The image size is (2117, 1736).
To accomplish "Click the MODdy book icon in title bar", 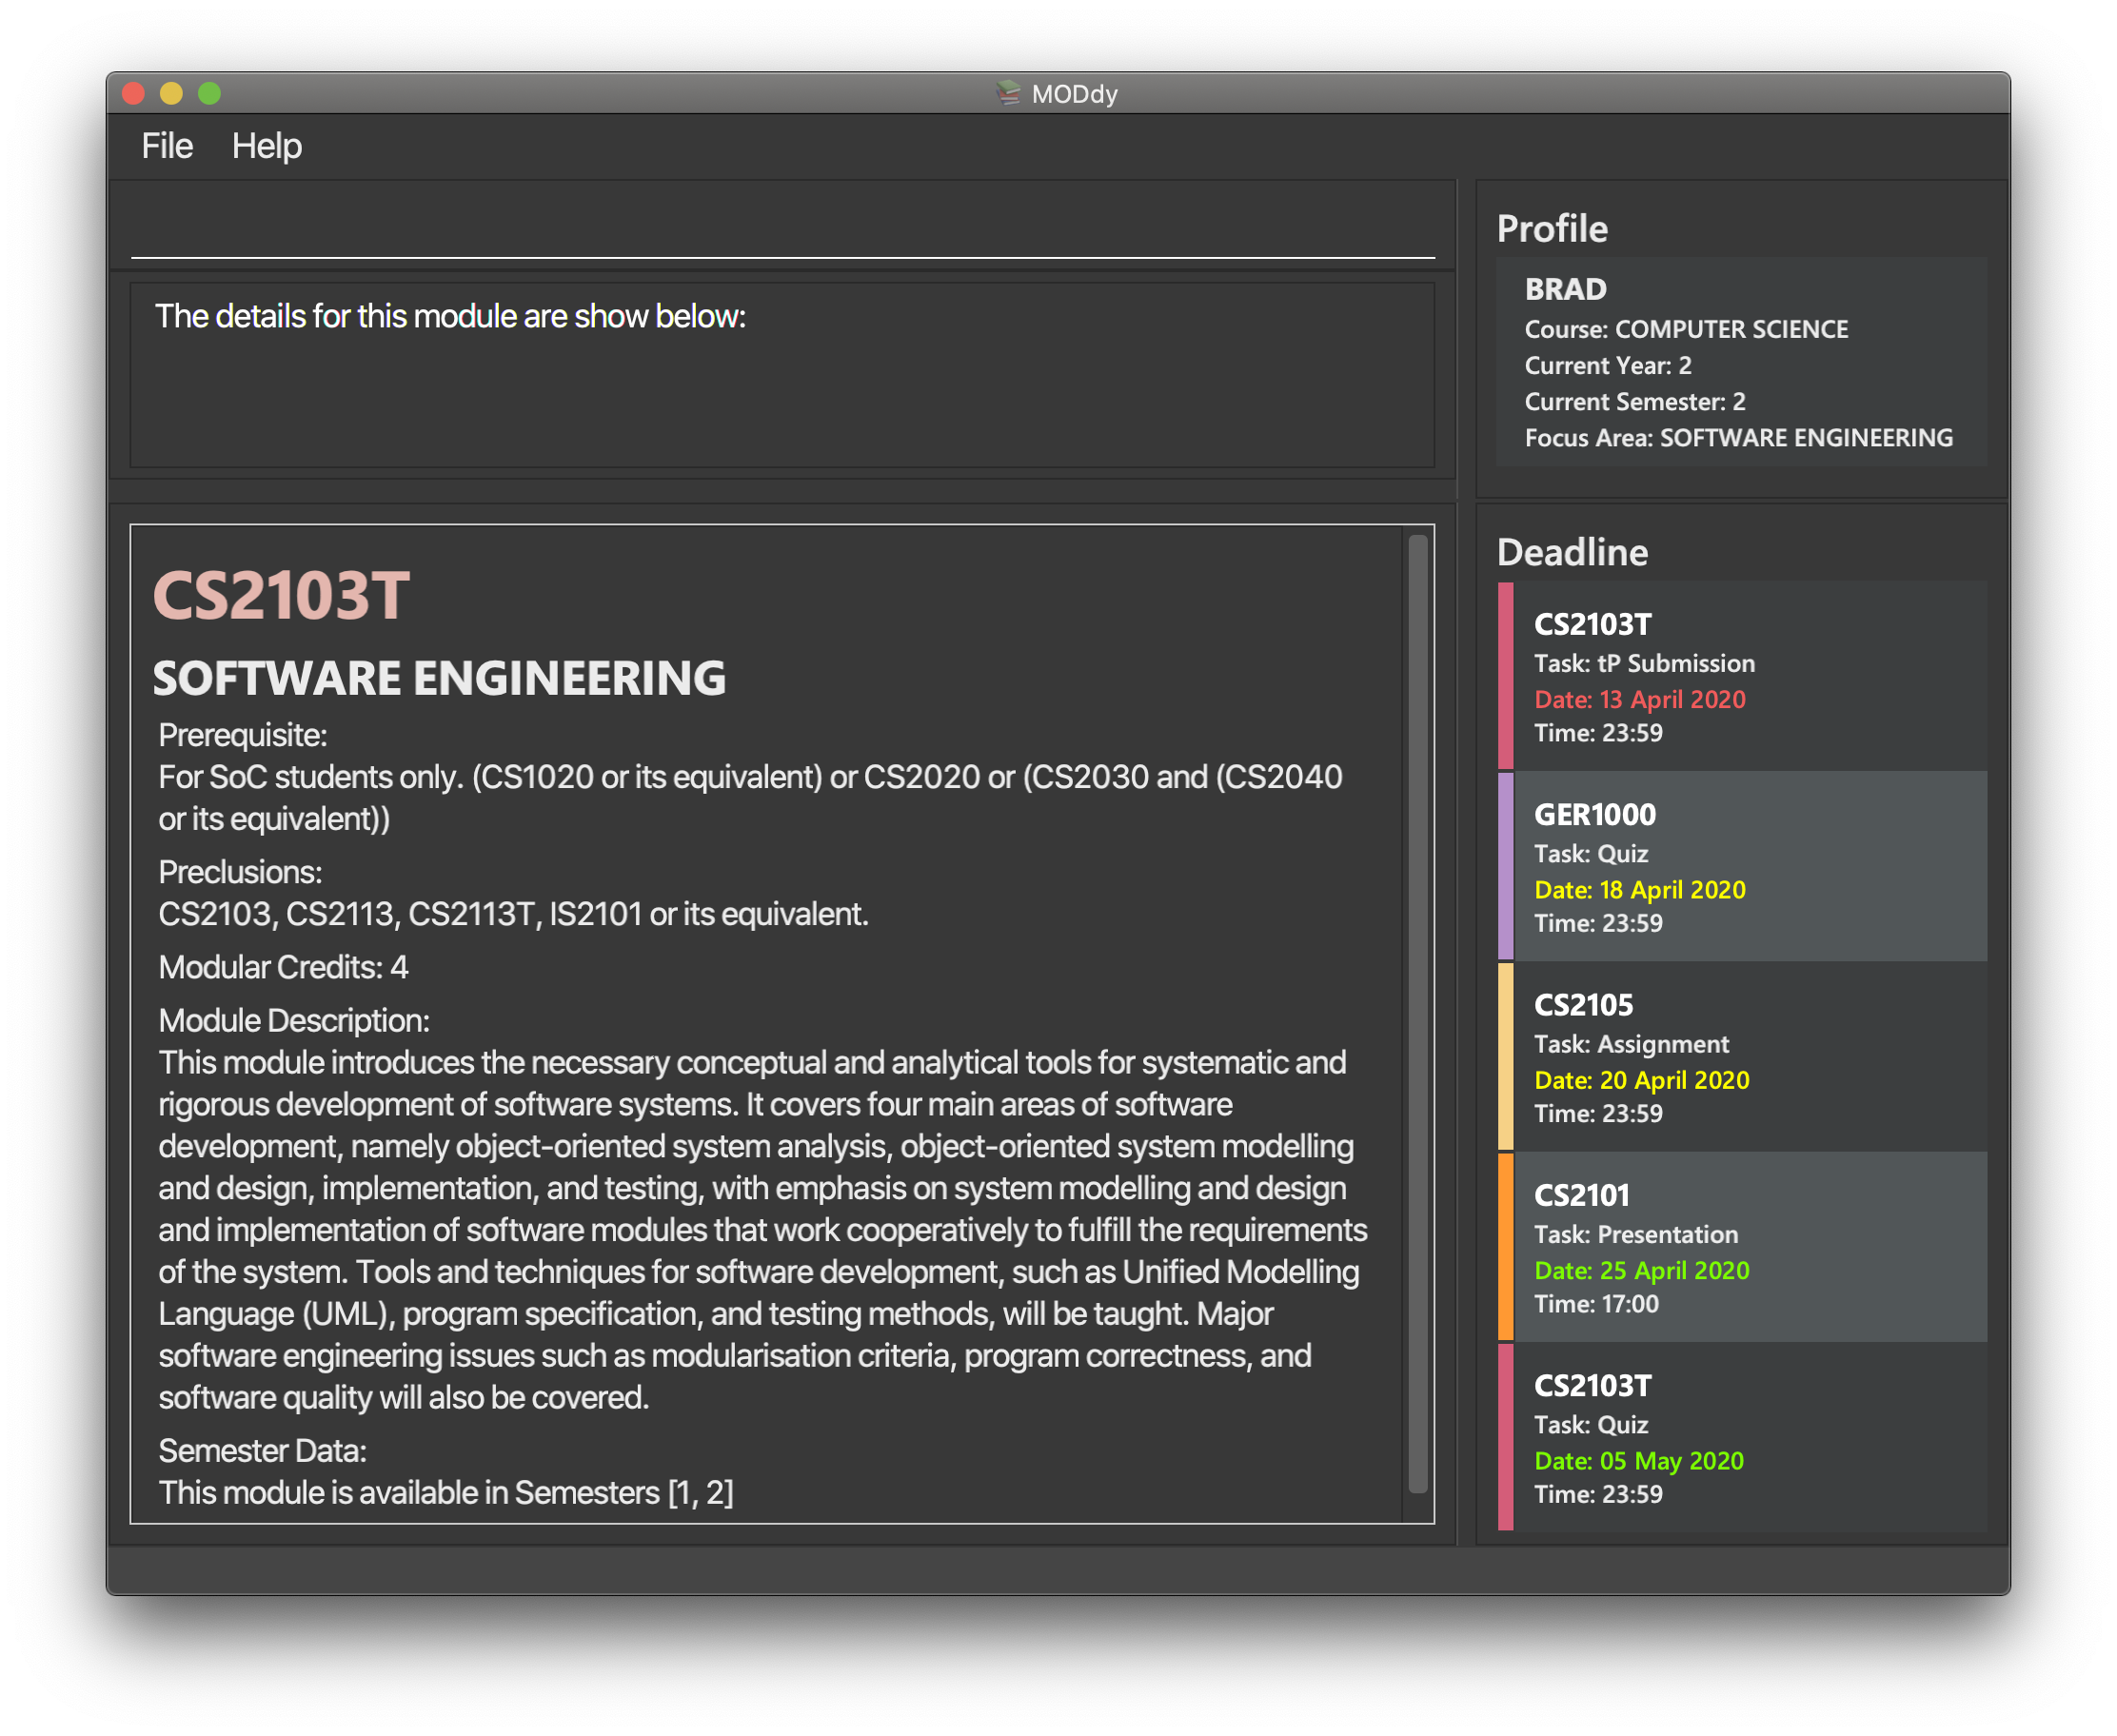I will [1008, 93].
